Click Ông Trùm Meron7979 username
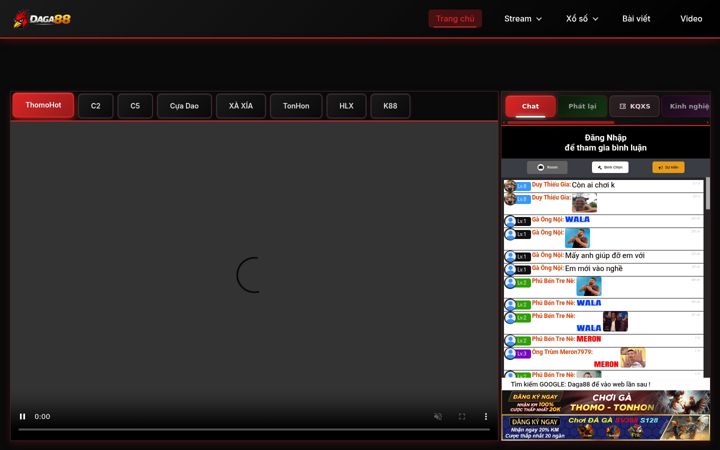This screenshot has width=720, height=450. point(562,352)
